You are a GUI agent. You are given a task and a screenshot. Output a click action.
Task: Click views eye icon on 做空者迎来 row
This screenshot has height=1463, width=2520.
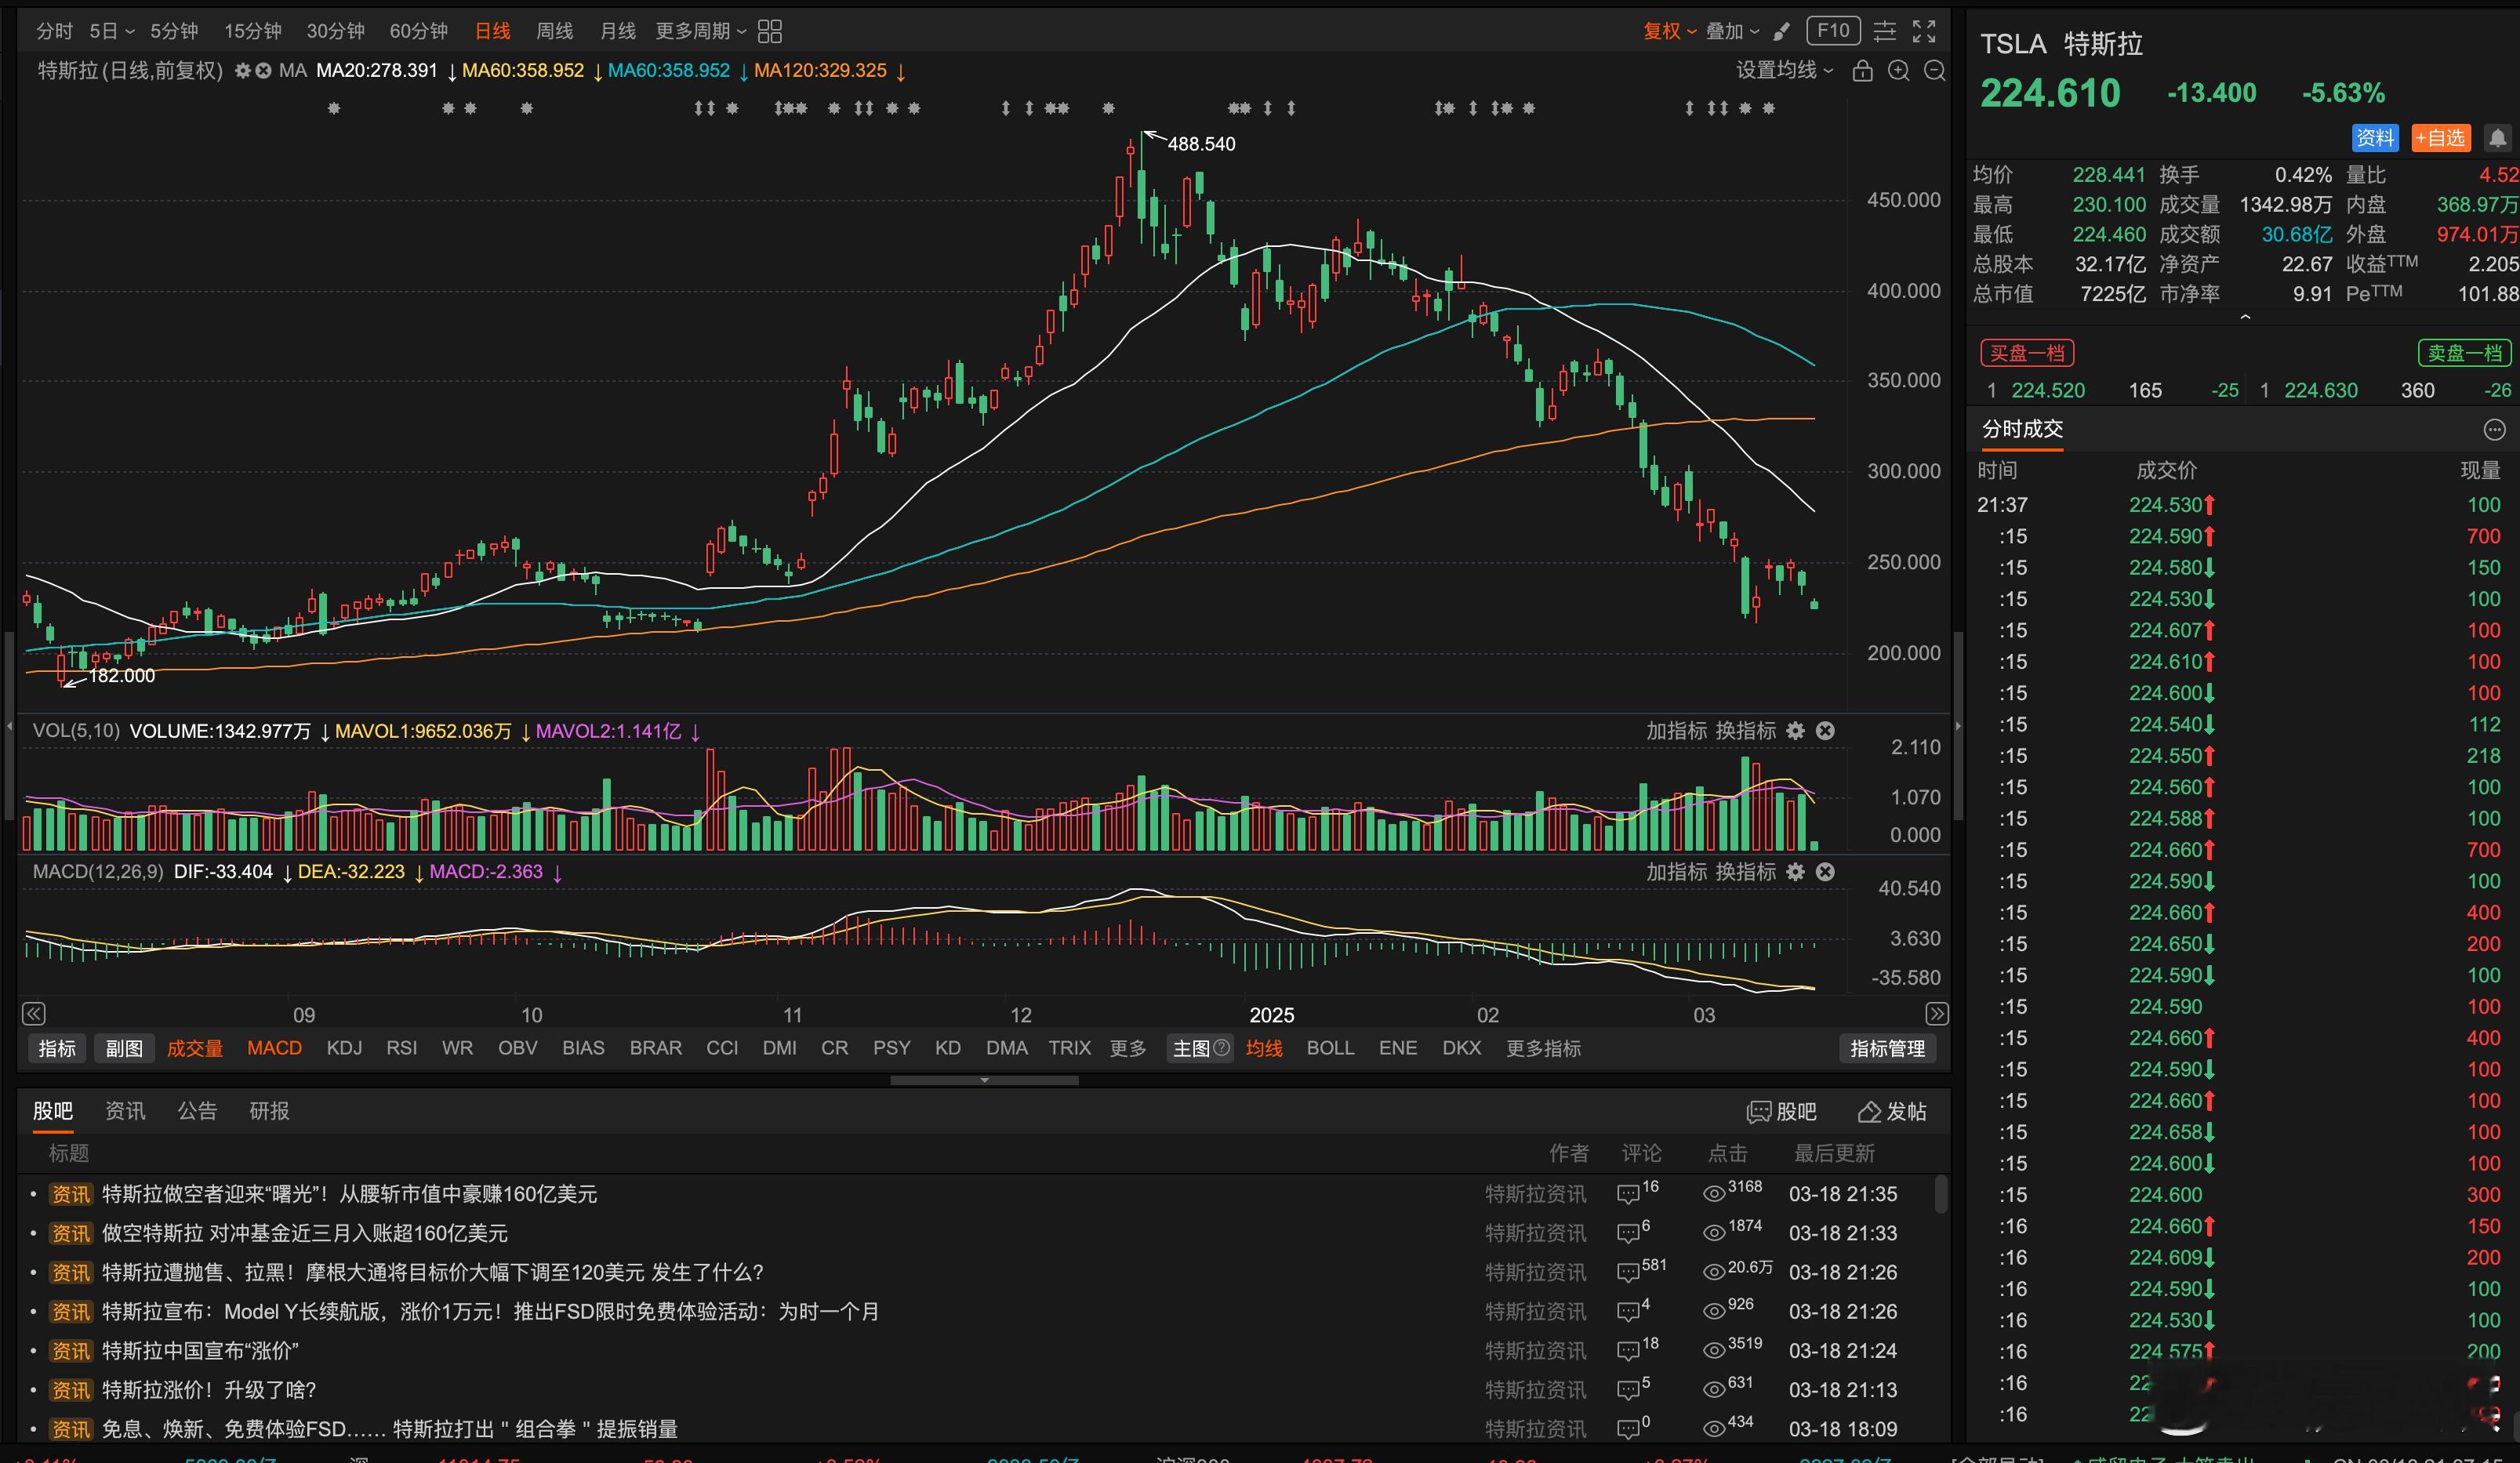point(1714,1194)
